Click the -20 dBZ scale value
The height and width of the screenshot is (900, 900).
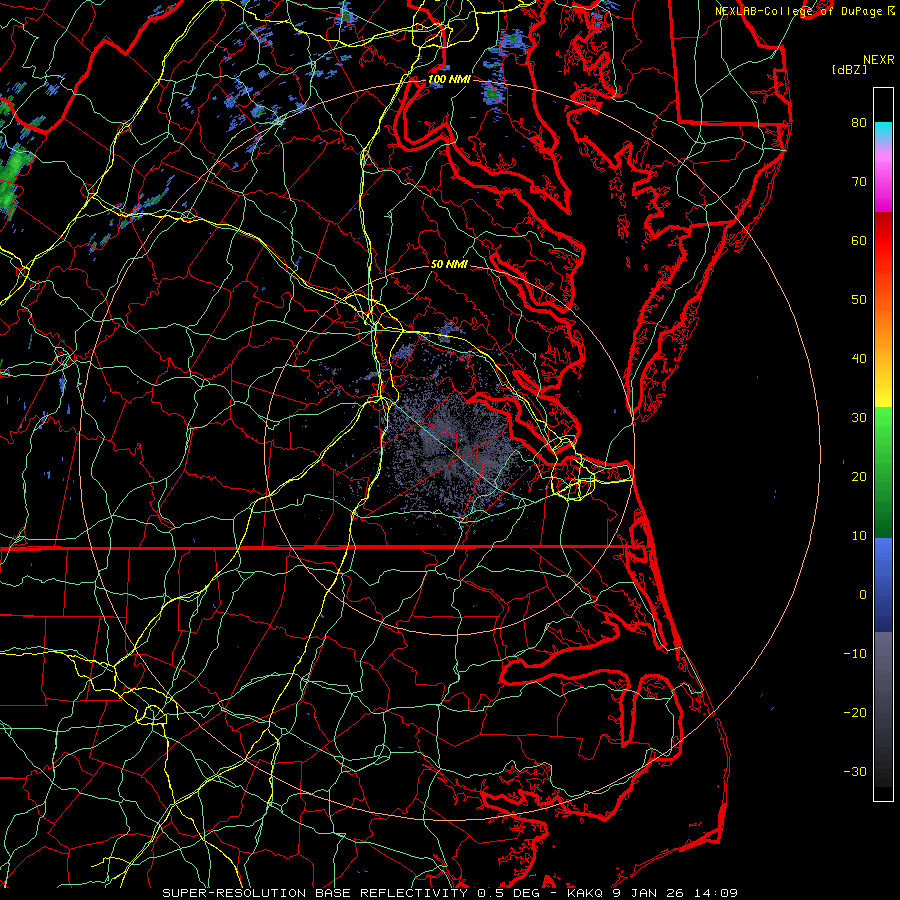(855, 713)
